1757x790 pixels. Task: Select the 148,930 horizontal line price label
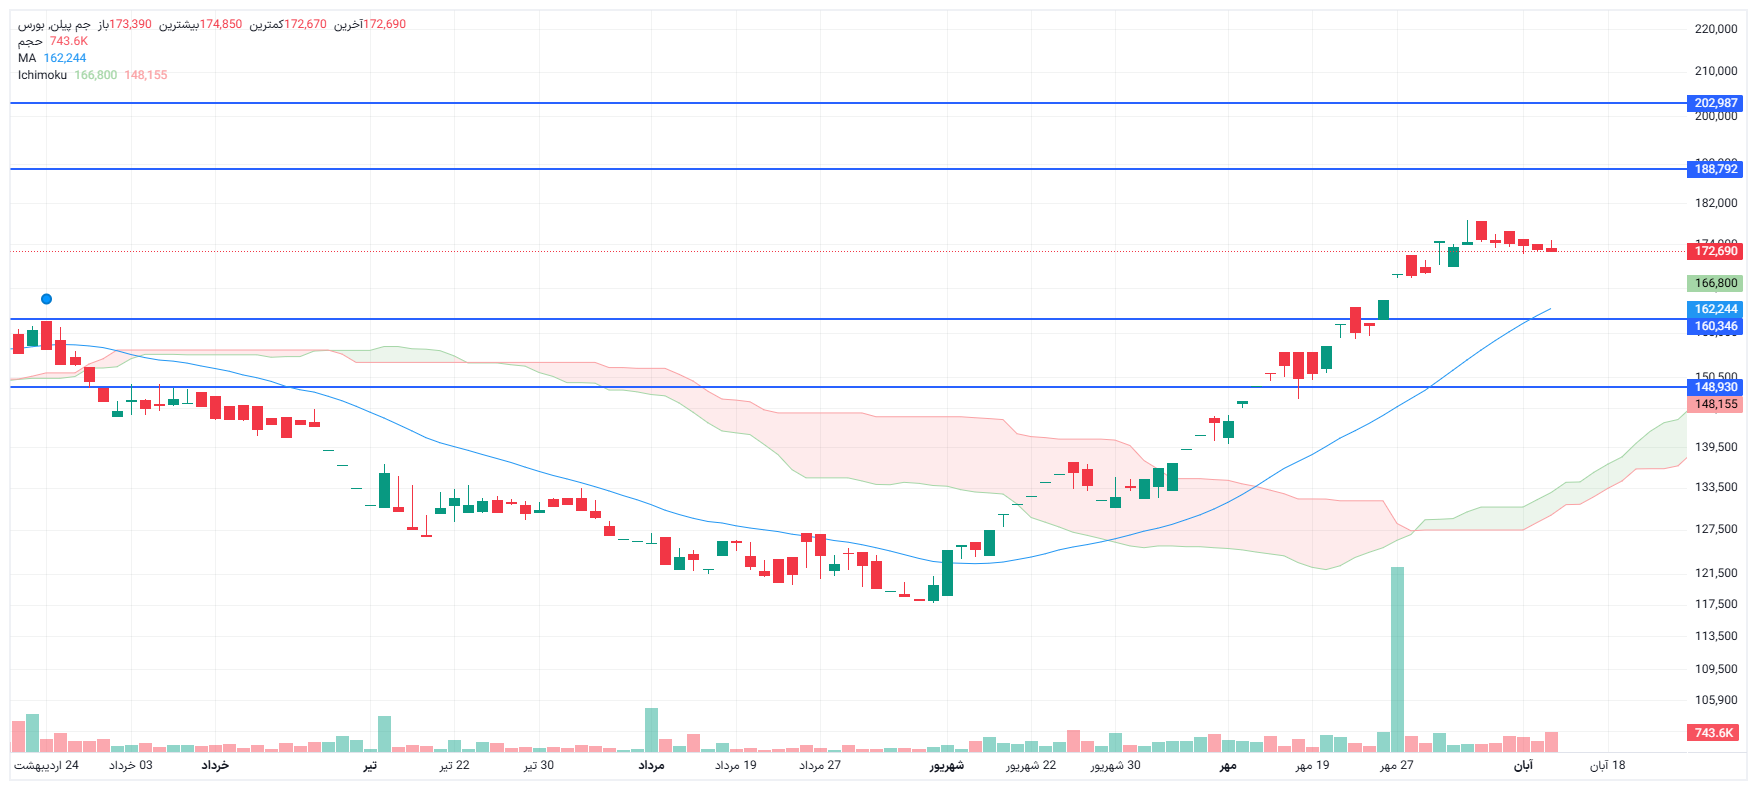(1715, 387)
